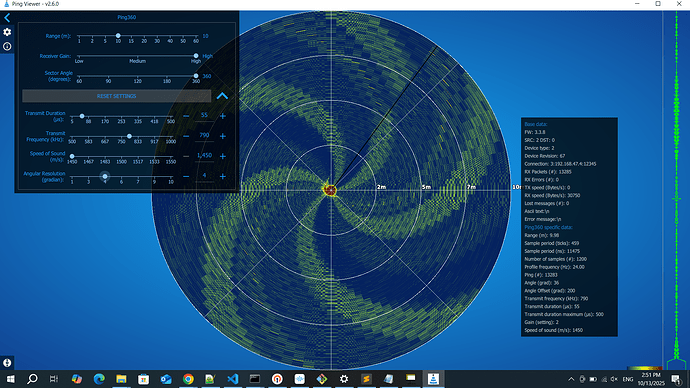690x388 pixels.
Task: Click the 7m range label on sonar
Action: 471,187
